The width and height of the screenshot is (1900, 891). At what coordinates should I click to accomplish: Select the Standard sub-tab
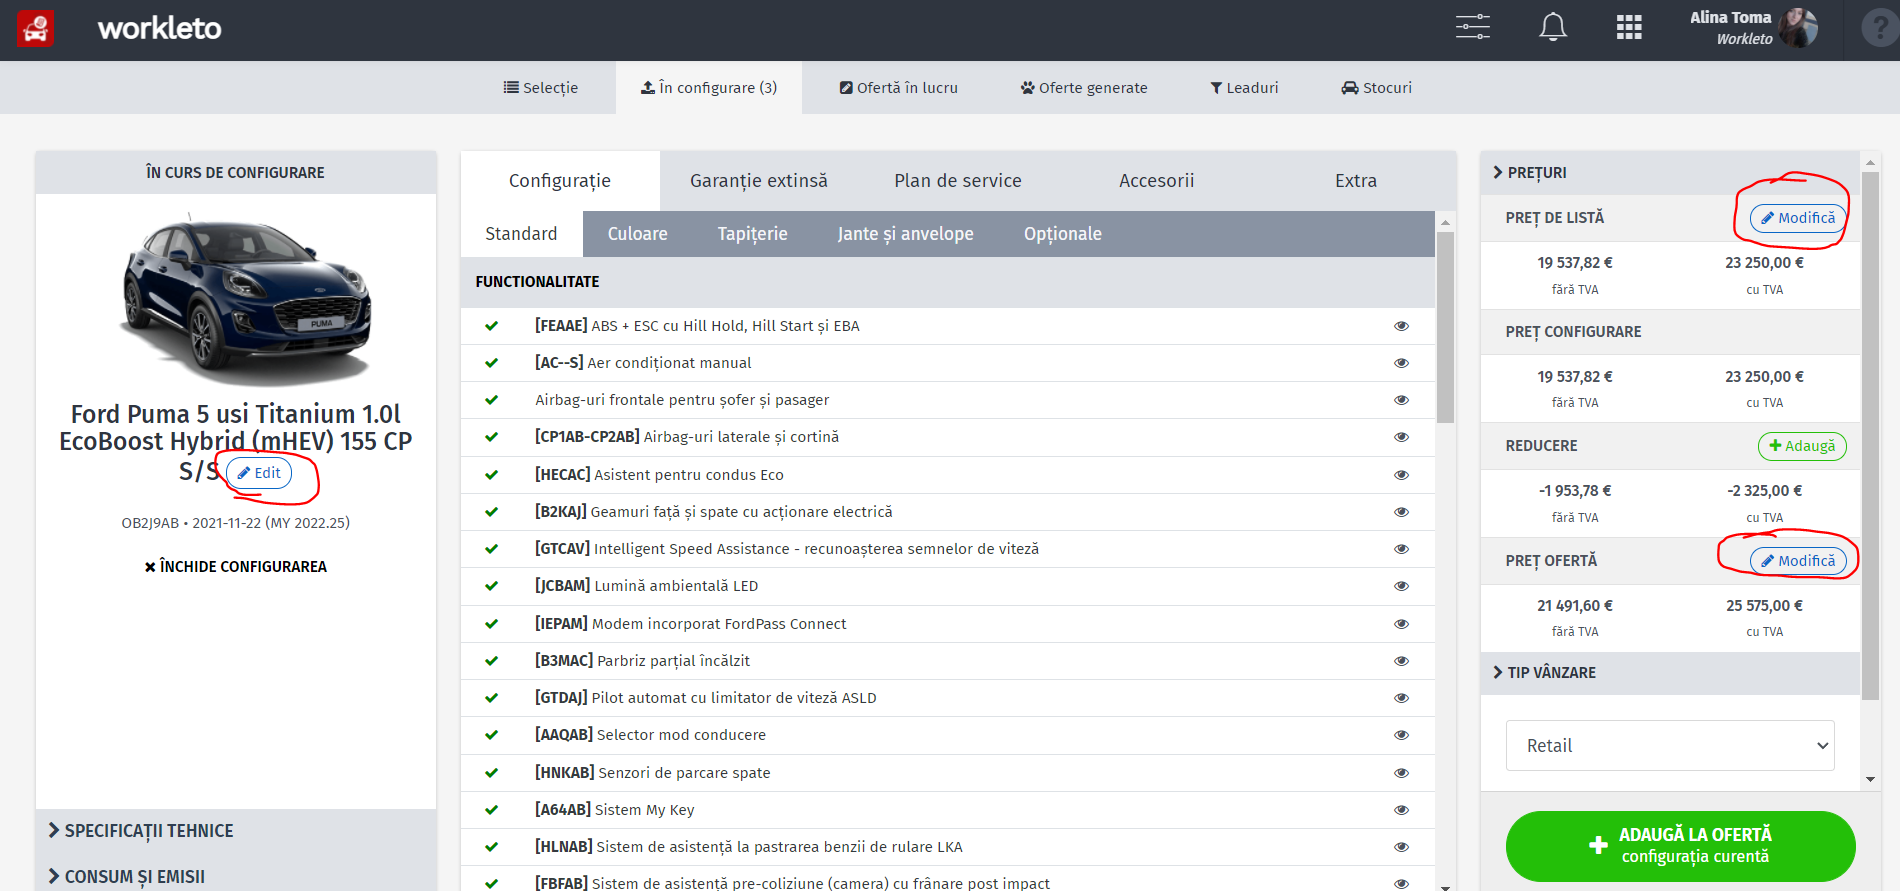(521, 234)
